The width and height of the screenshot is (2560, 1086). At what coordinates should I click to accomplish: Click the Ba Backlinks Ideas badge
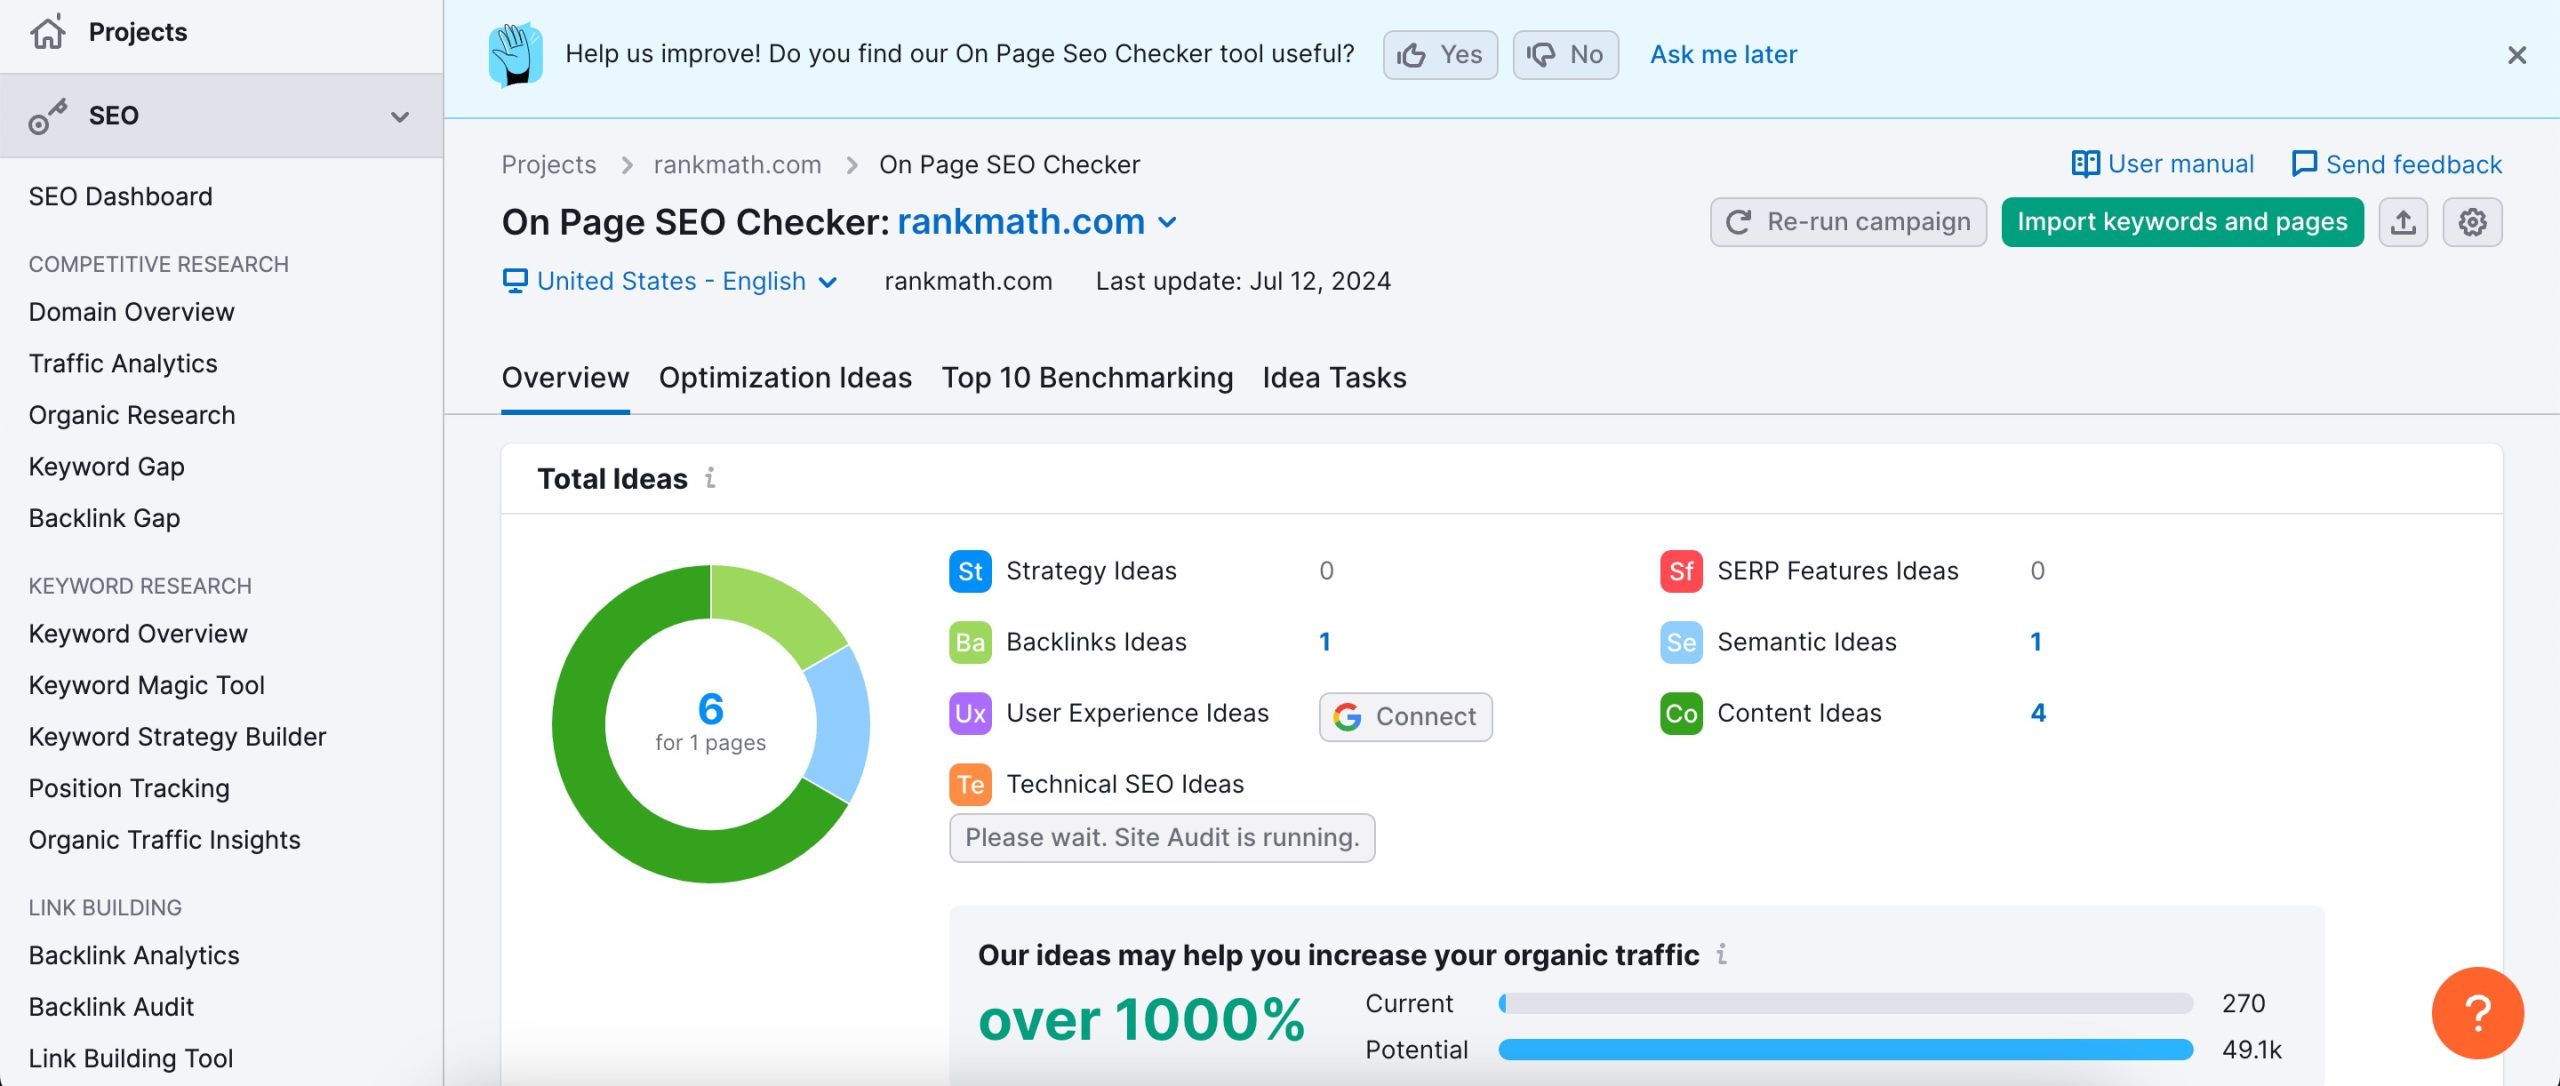970,642
